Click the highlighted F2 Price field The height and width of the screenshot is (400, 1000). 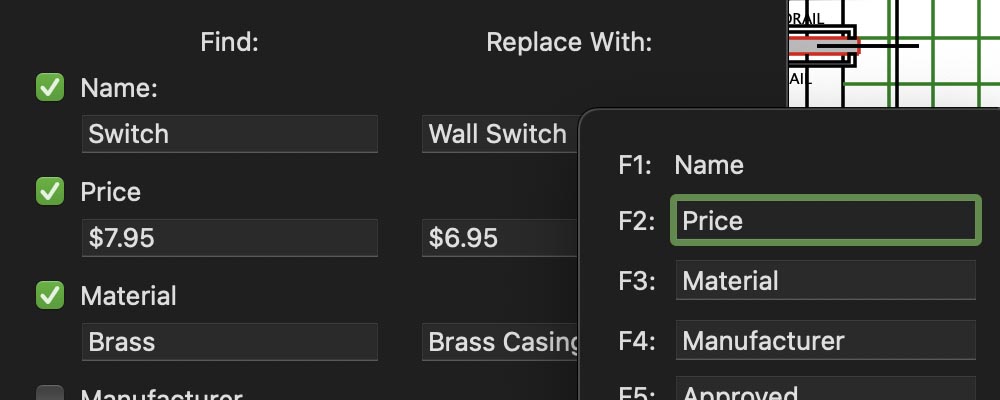point(825,221)
